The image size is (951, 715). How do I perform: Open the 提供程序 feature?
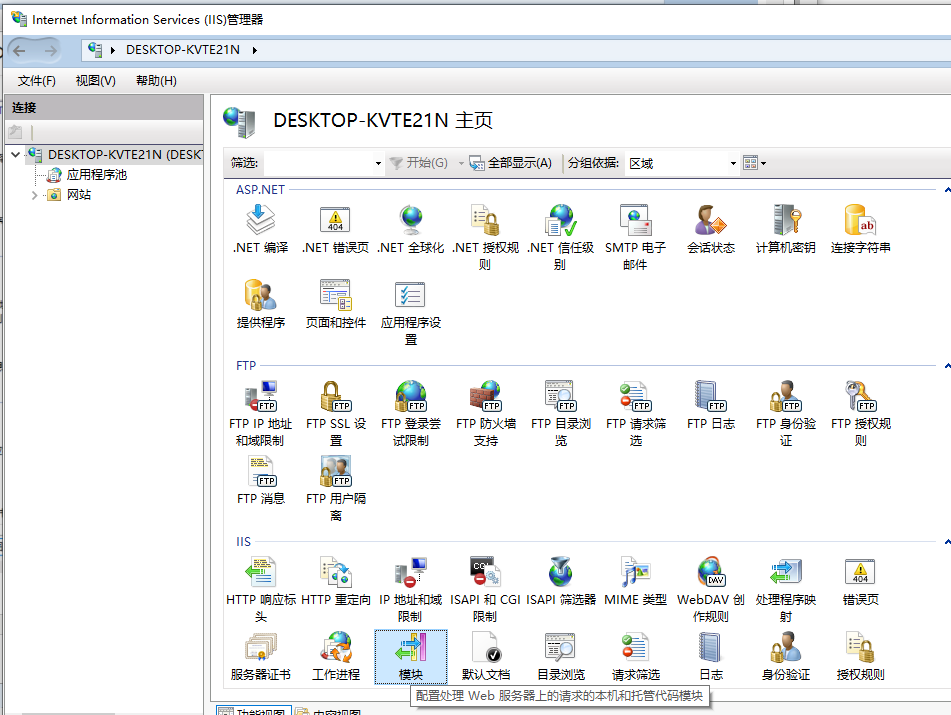click(x=261, y=304)
